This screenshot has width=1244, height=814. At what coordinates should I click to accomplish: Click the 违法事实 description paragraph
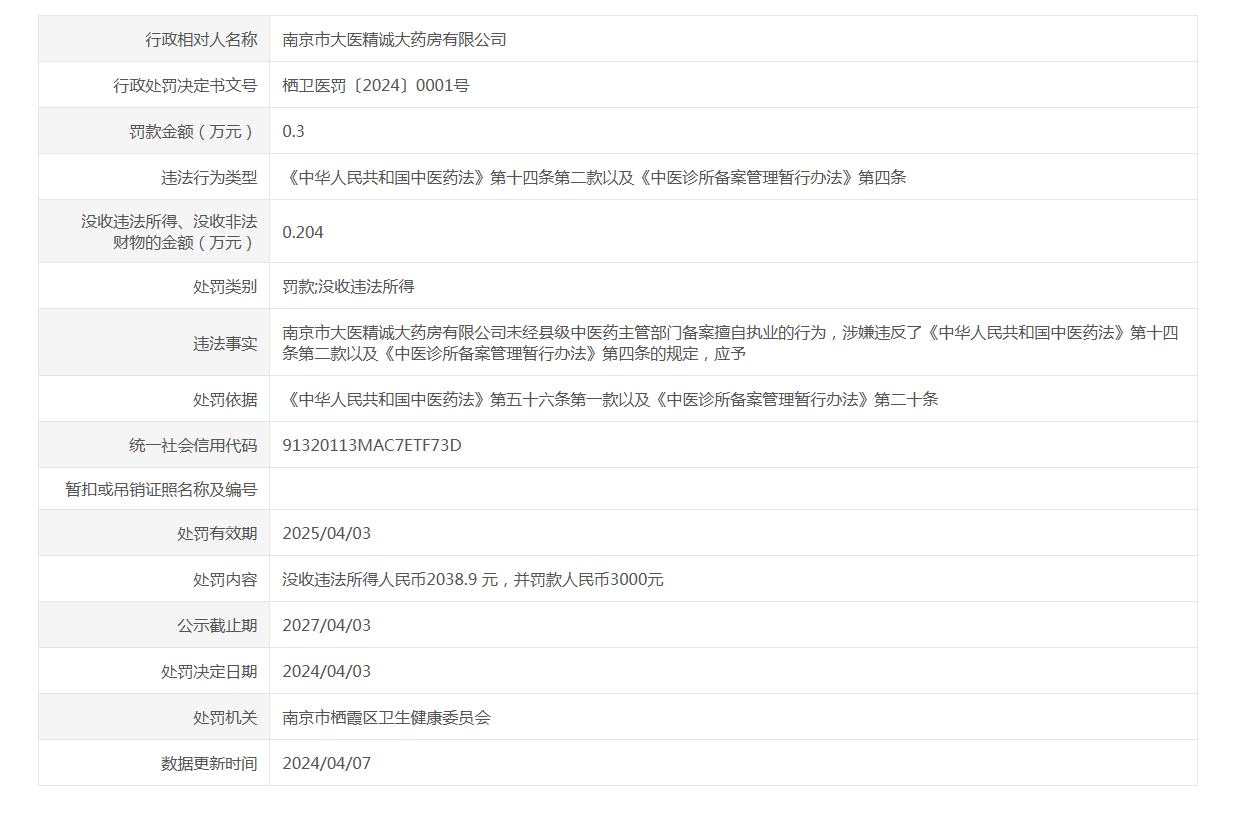[x=730, y=343]
